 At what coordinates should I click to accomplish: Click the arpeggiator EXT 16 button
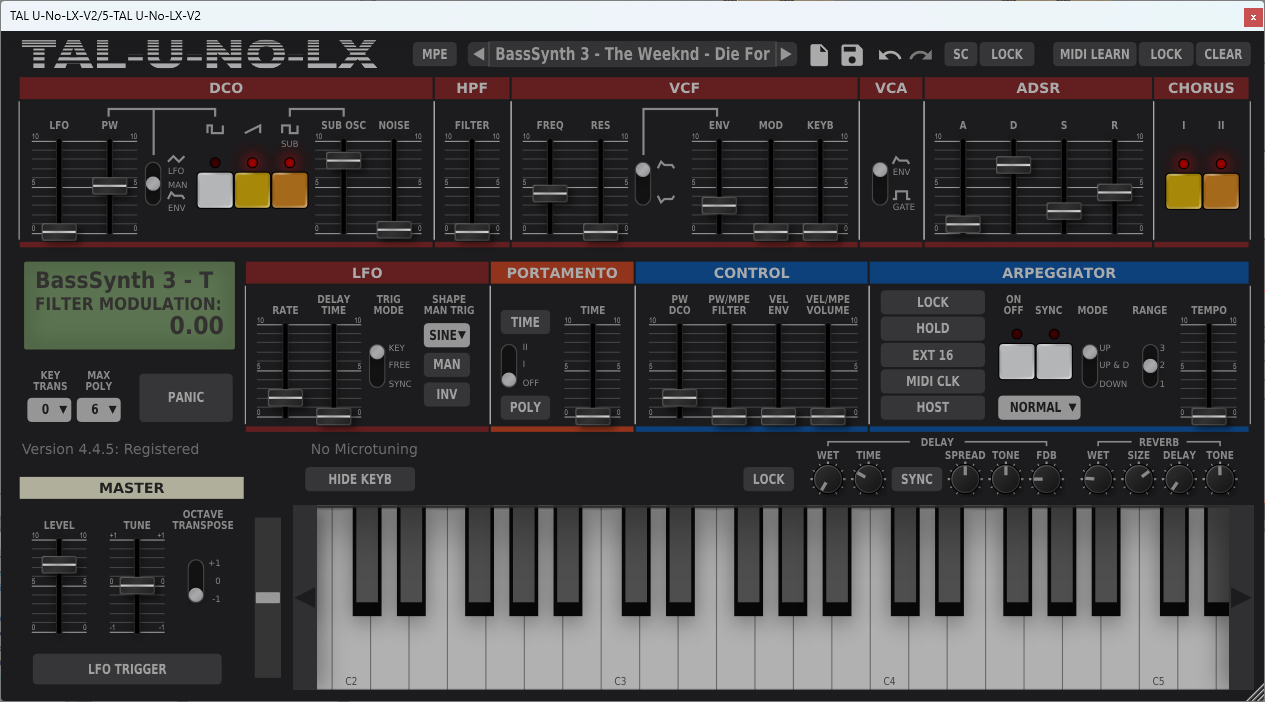tap(932, 355)
